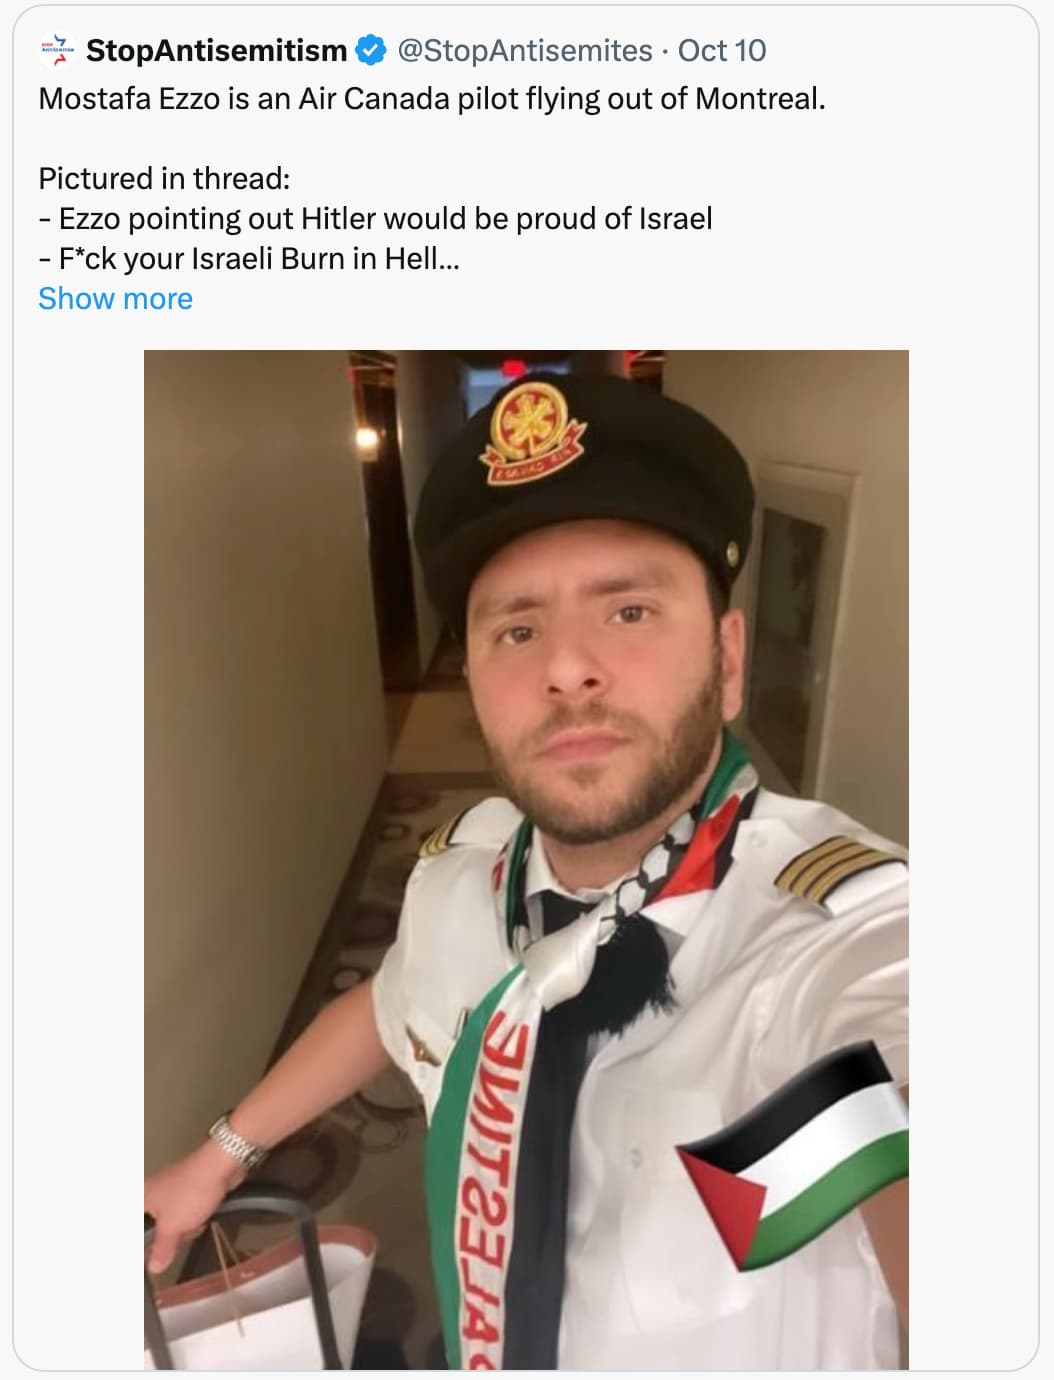Open the Oct 10 timestamp permalink

(722, 50)
